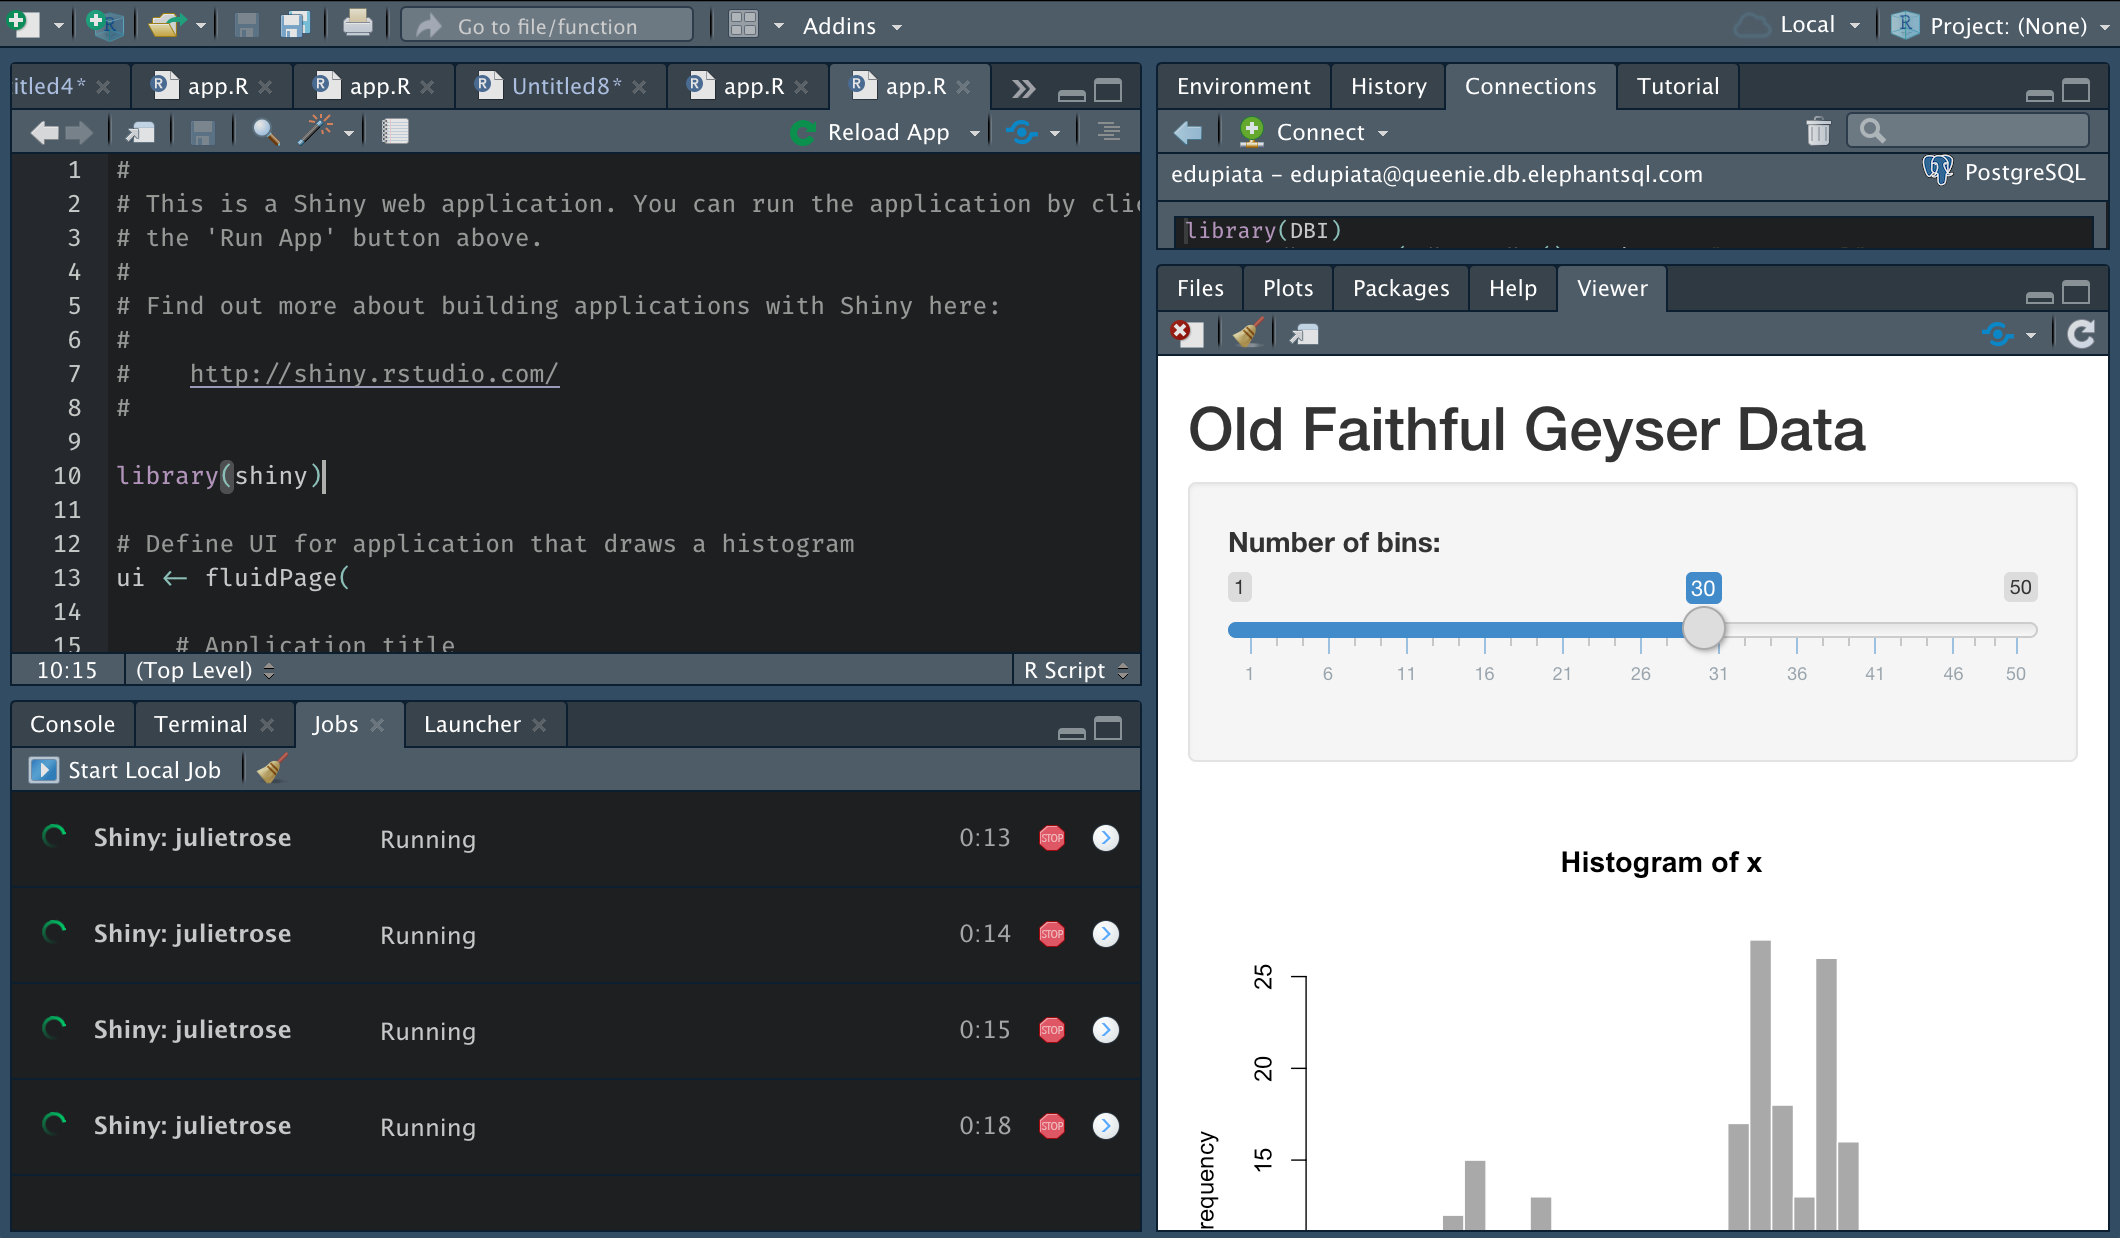The height and width of the screenshot is (1238, 2120).
Task: Click the show in new window icon in editor
Action: pyautogui.click(x=140, y=131)
